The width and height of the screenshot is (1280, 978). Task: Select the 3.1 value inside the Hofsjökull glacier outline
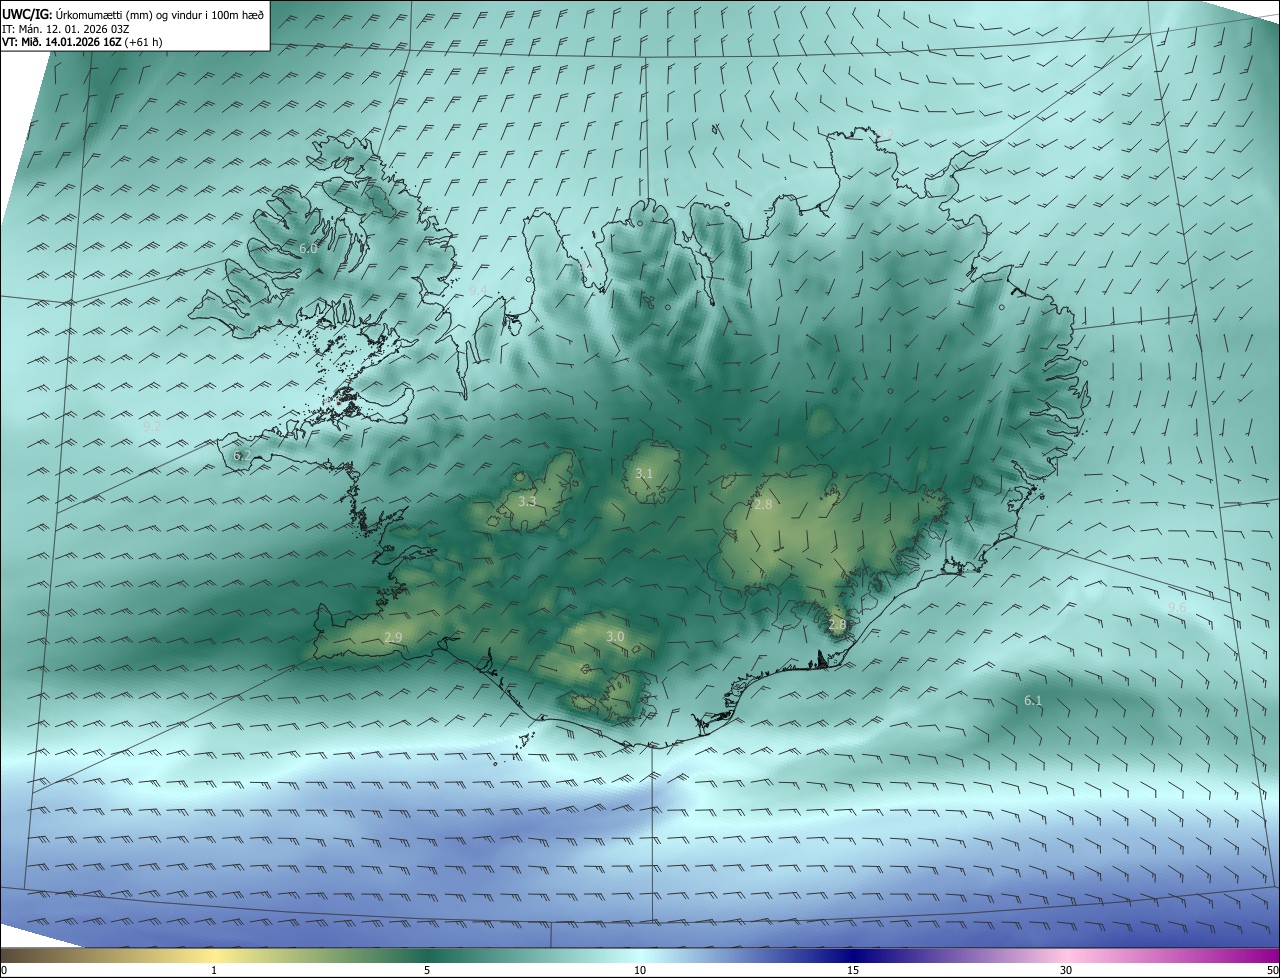[644, 473]
